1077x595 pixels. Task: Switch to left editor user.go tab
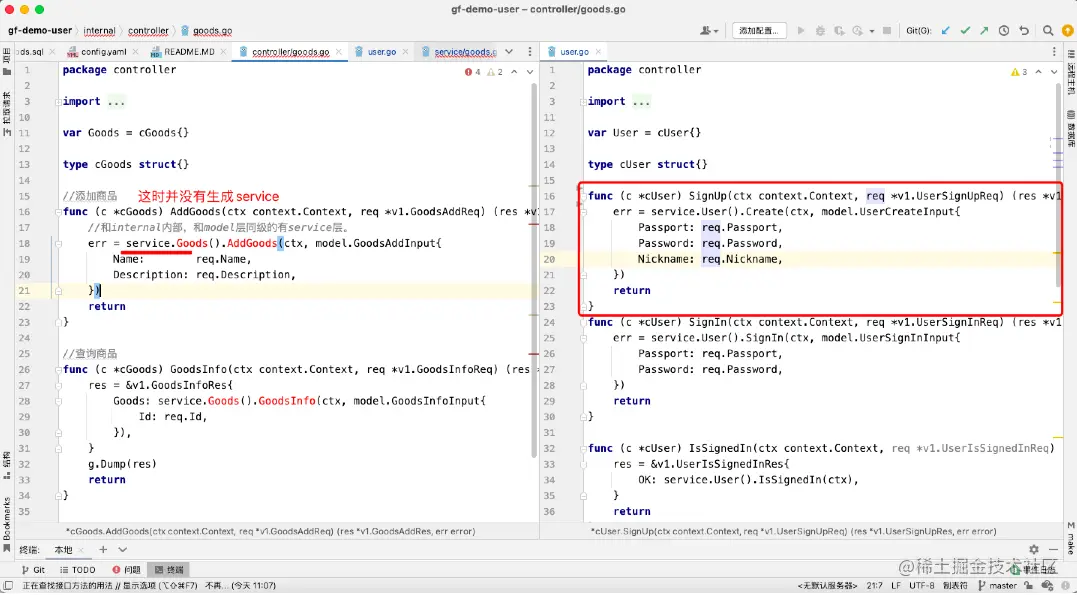tap(382, 52)
